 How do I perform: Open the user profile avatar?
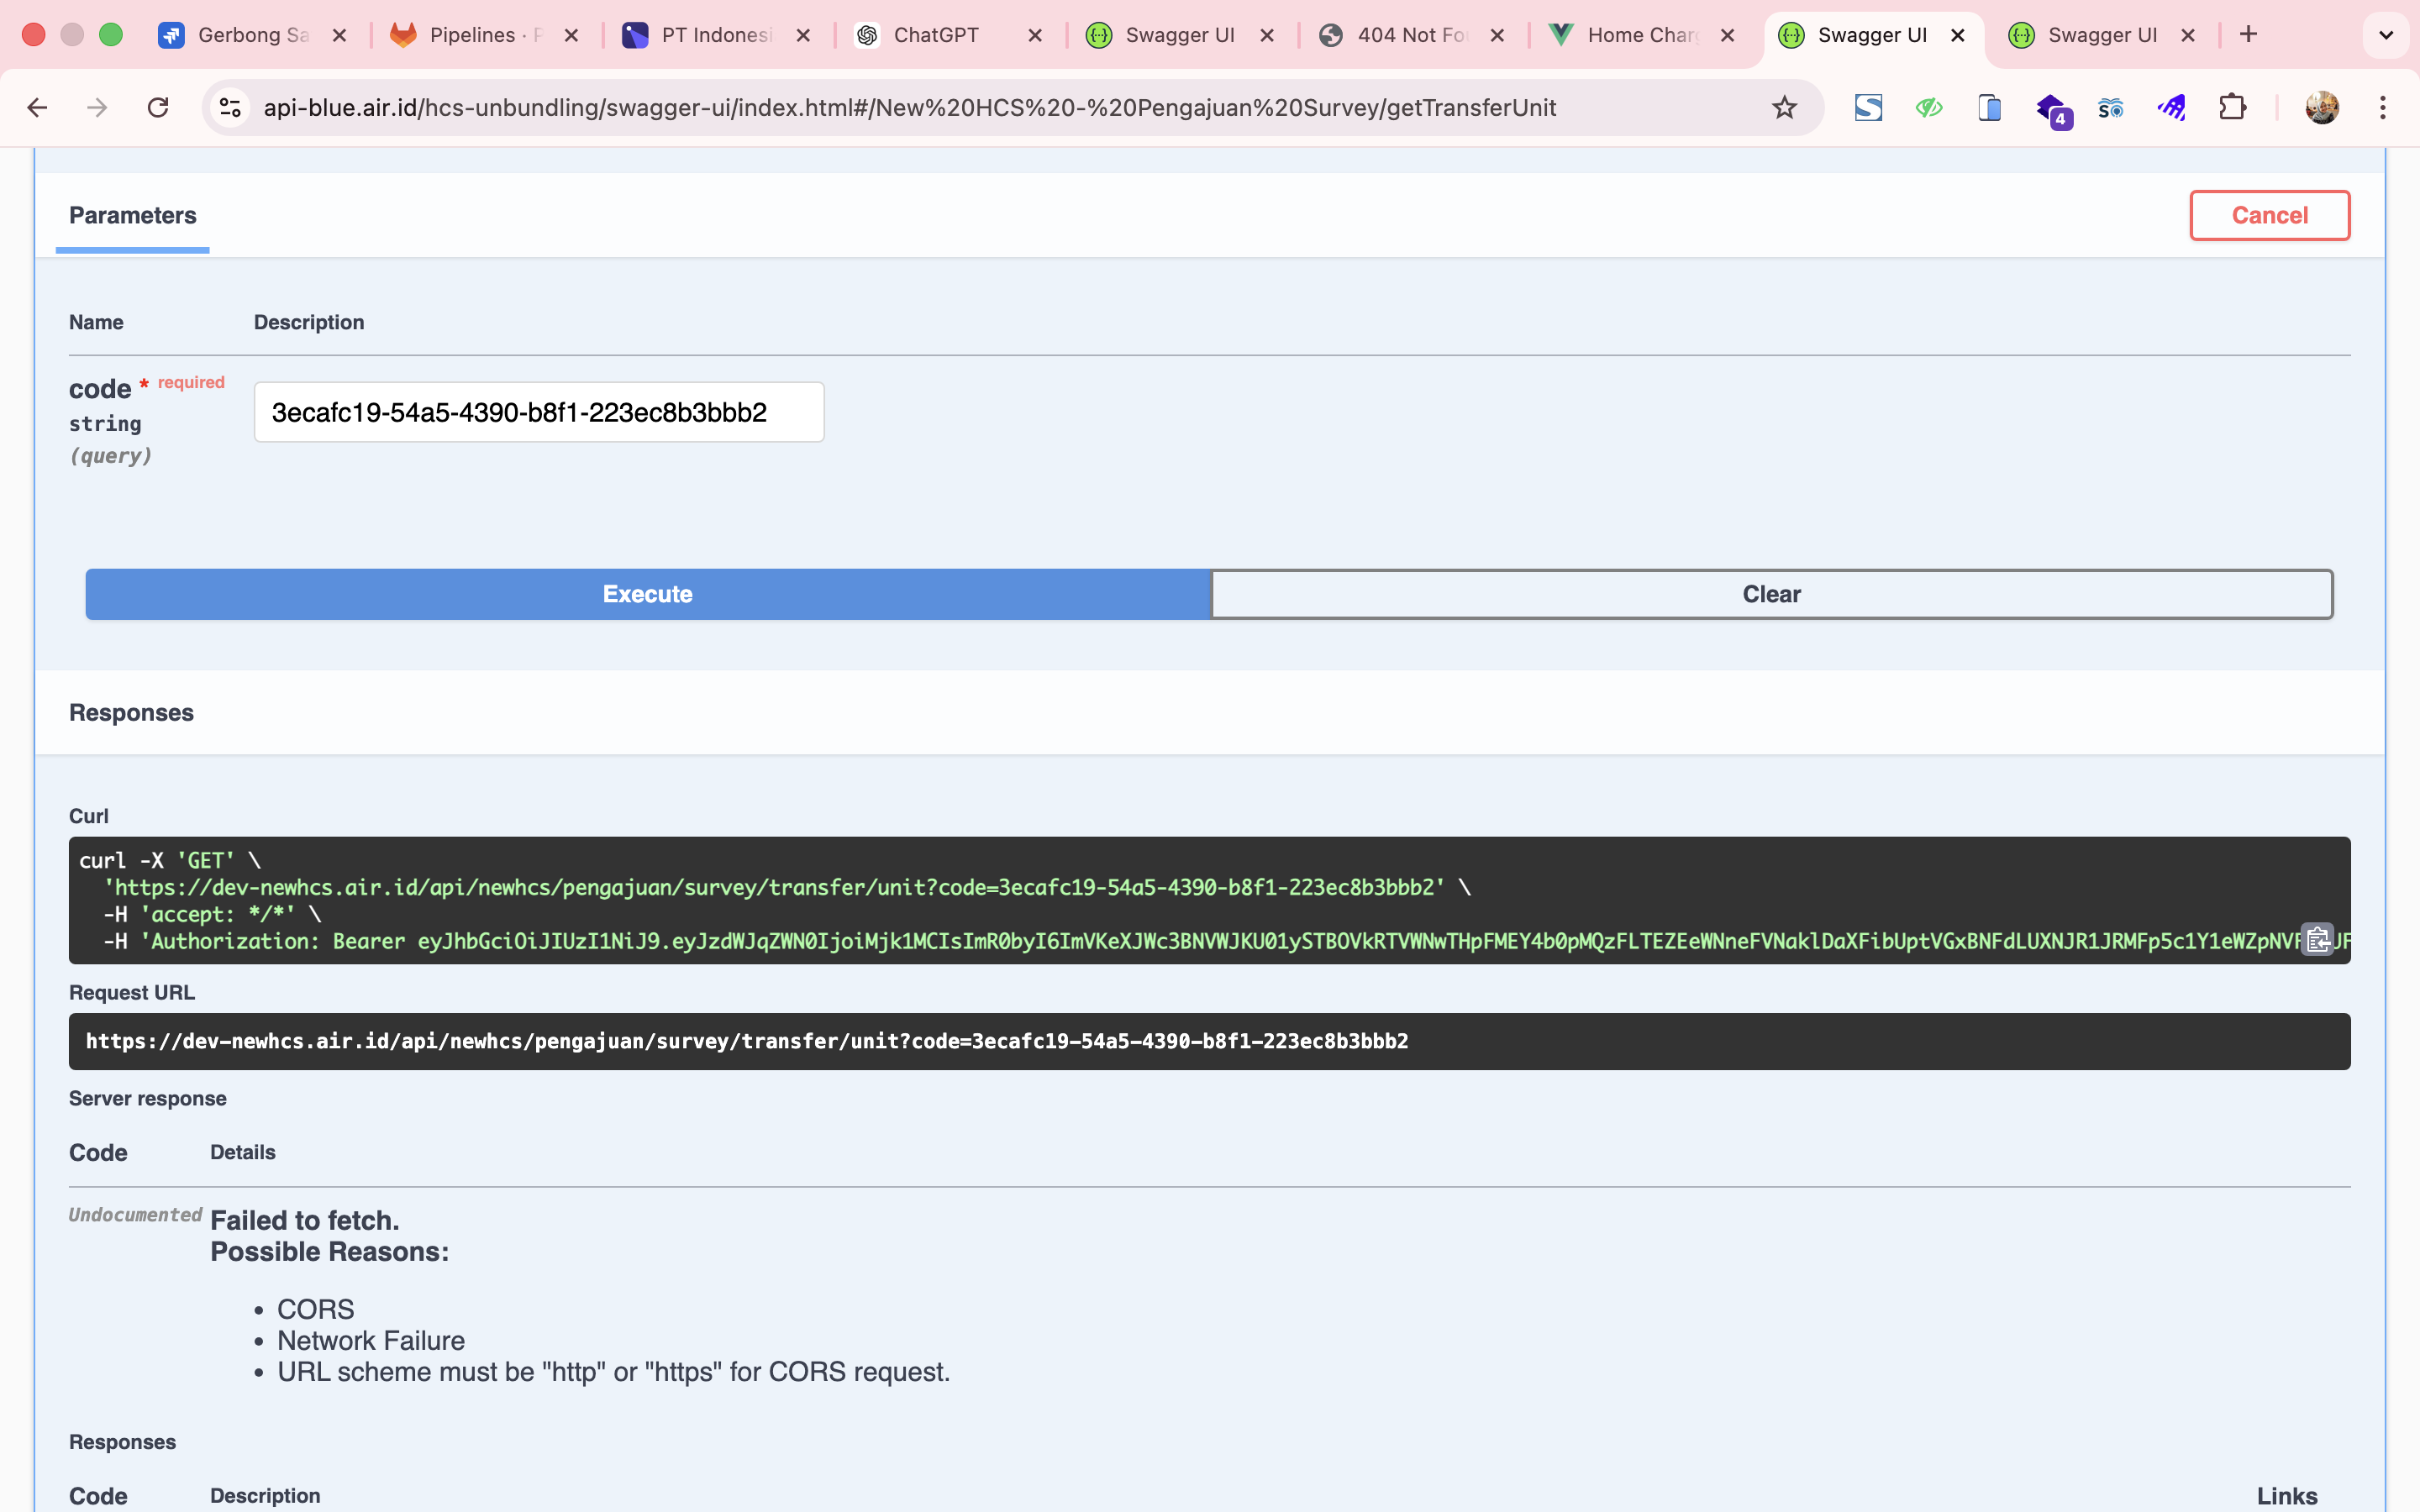click(x=2321, y=108)
